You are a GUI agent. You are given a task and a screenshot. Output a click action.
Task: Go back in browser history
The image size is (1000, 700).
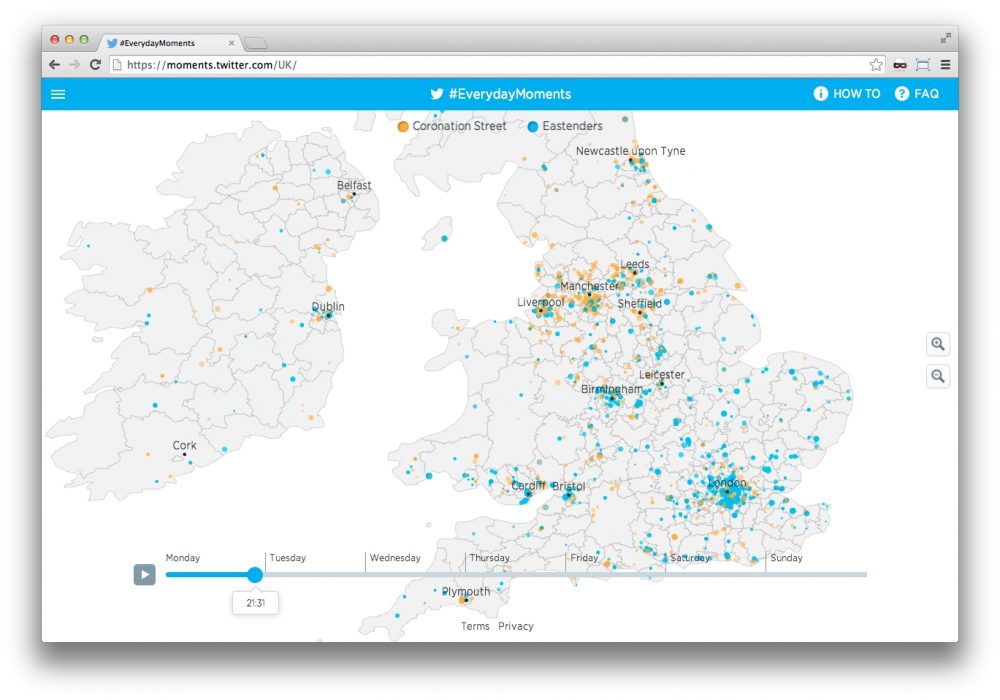point(55,64)
